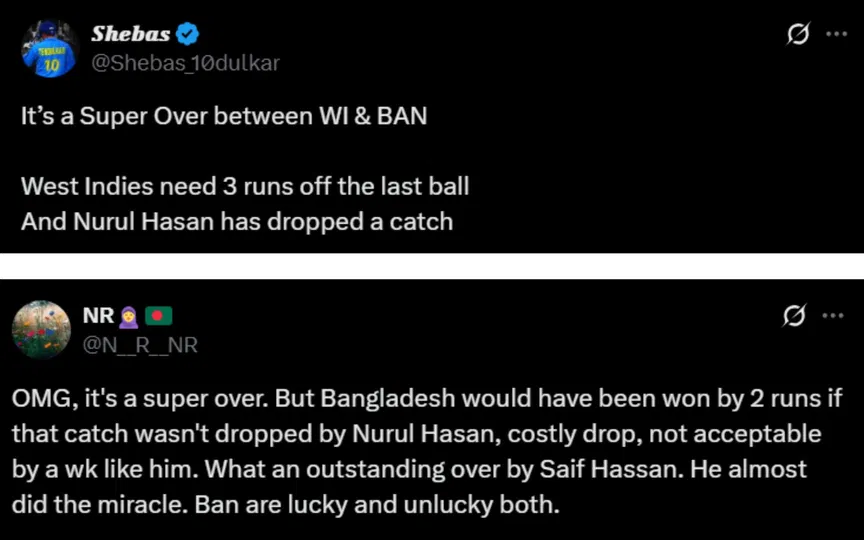Open Grok on the NR tweet

coord(797,316)
